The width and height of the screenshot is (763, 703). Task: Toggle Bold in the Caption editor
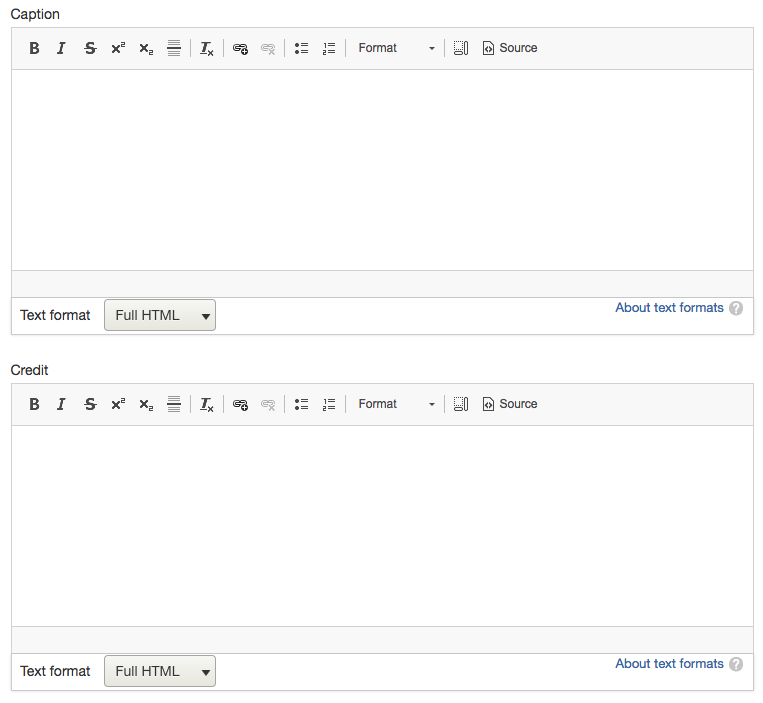click(x=34, y=48)
